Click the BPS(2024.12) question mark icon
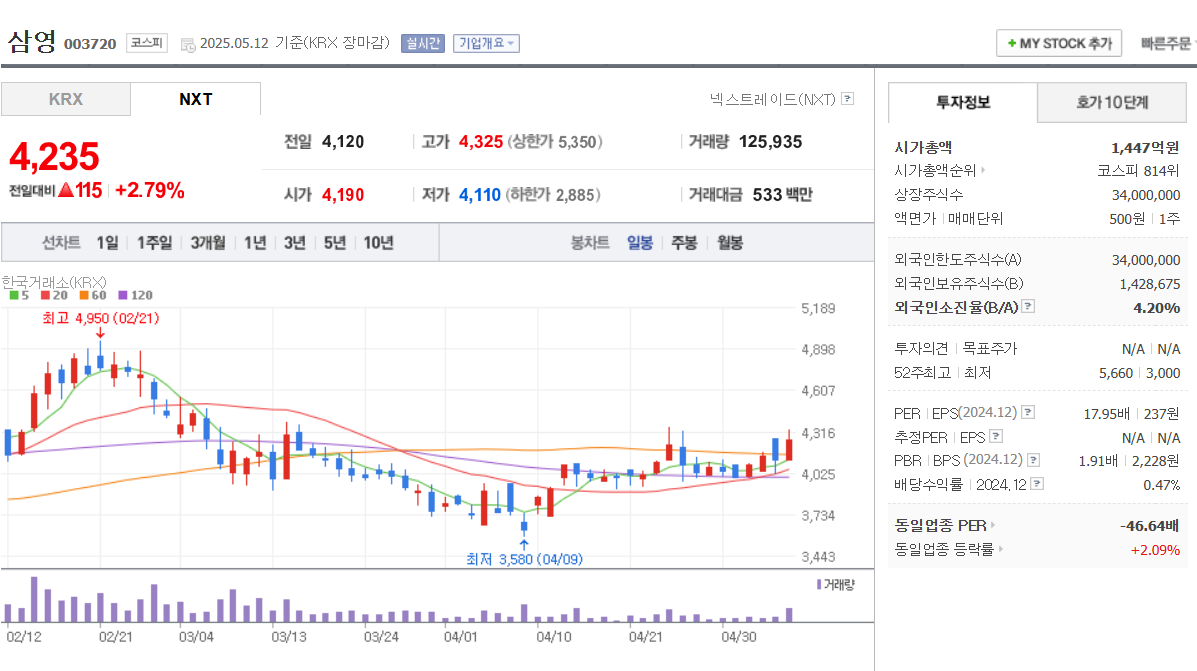Viewport: 1197px width, 671px height. [x=1034, y=460]
